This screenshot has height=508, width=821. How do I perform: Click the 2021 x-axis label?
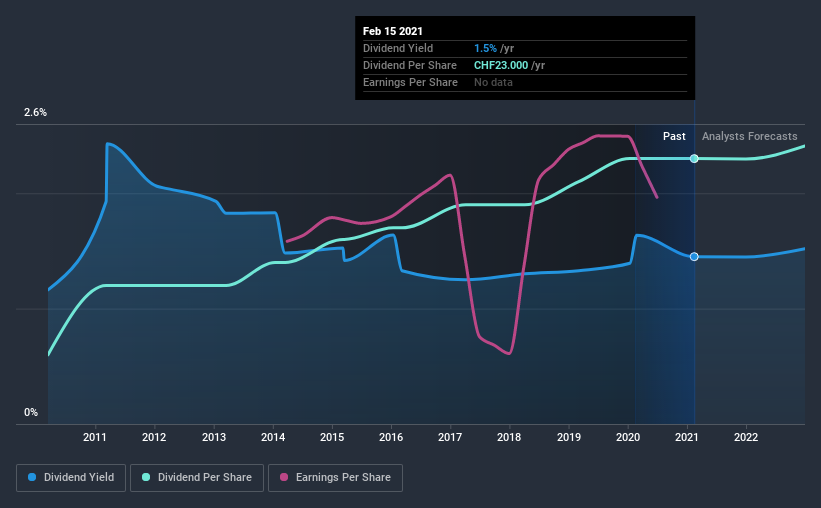point(686,437)
